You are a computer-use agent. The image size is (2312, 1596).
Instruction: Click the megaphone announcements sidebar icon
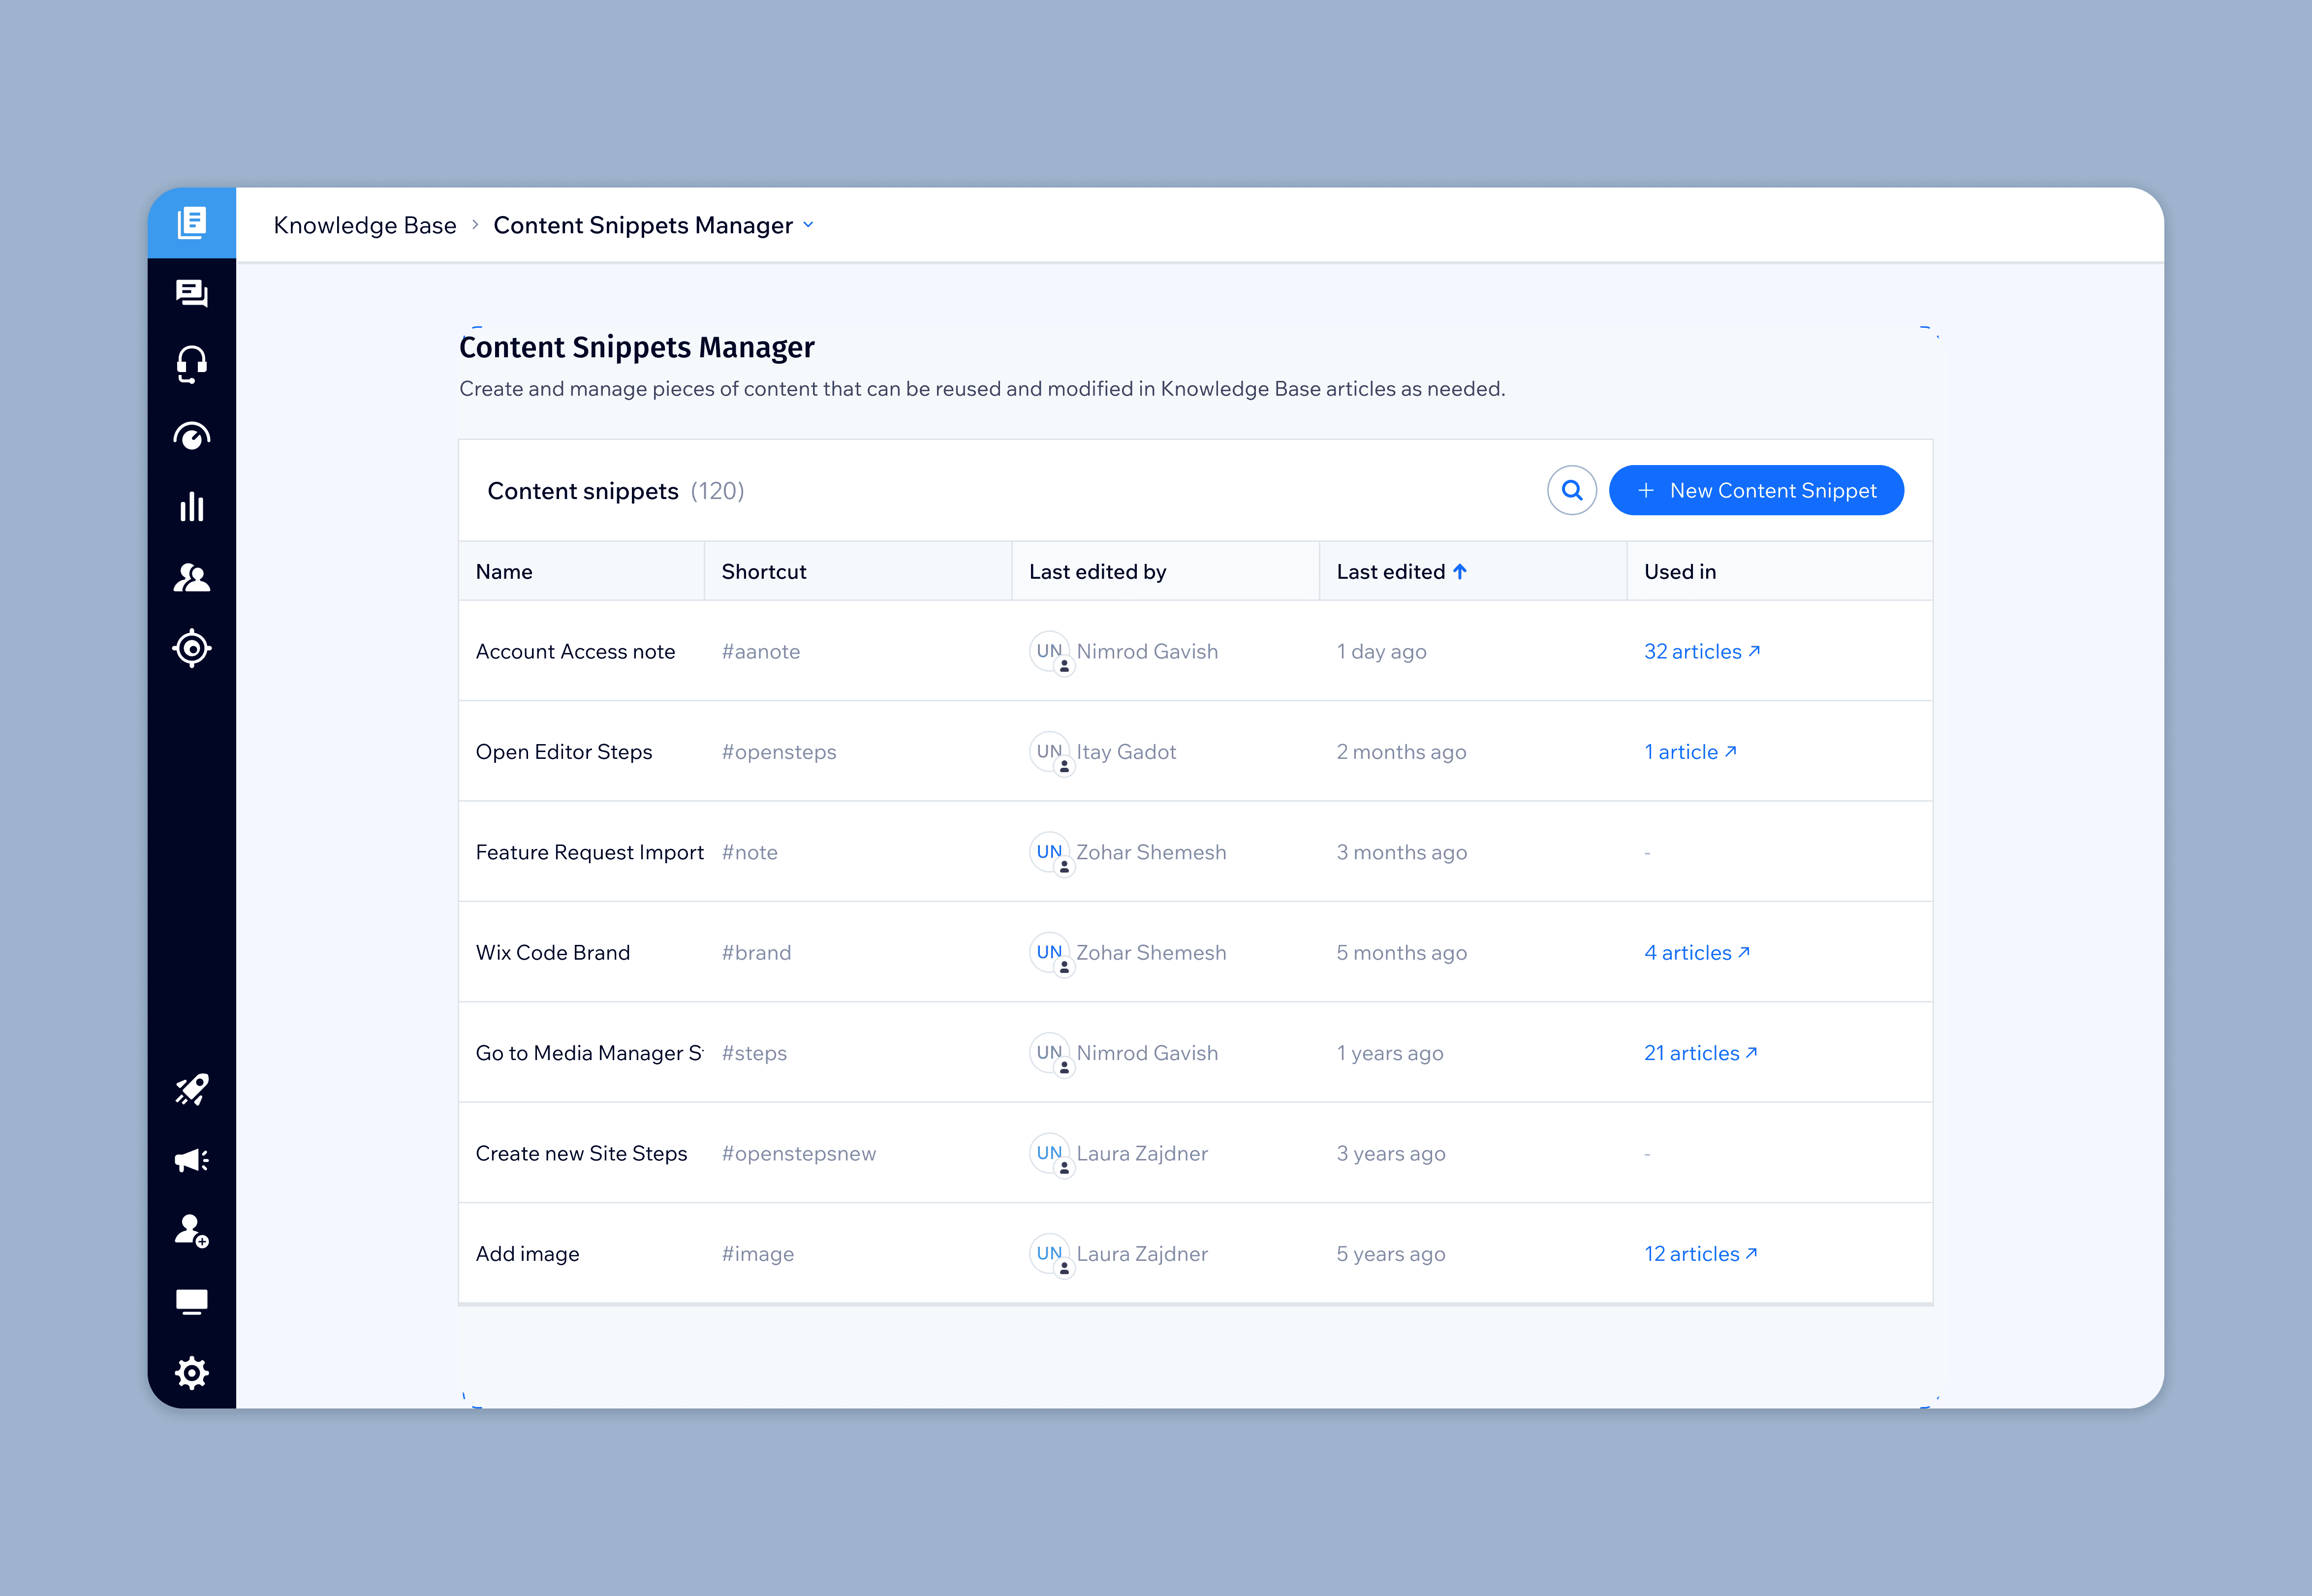click(191, 1160)
